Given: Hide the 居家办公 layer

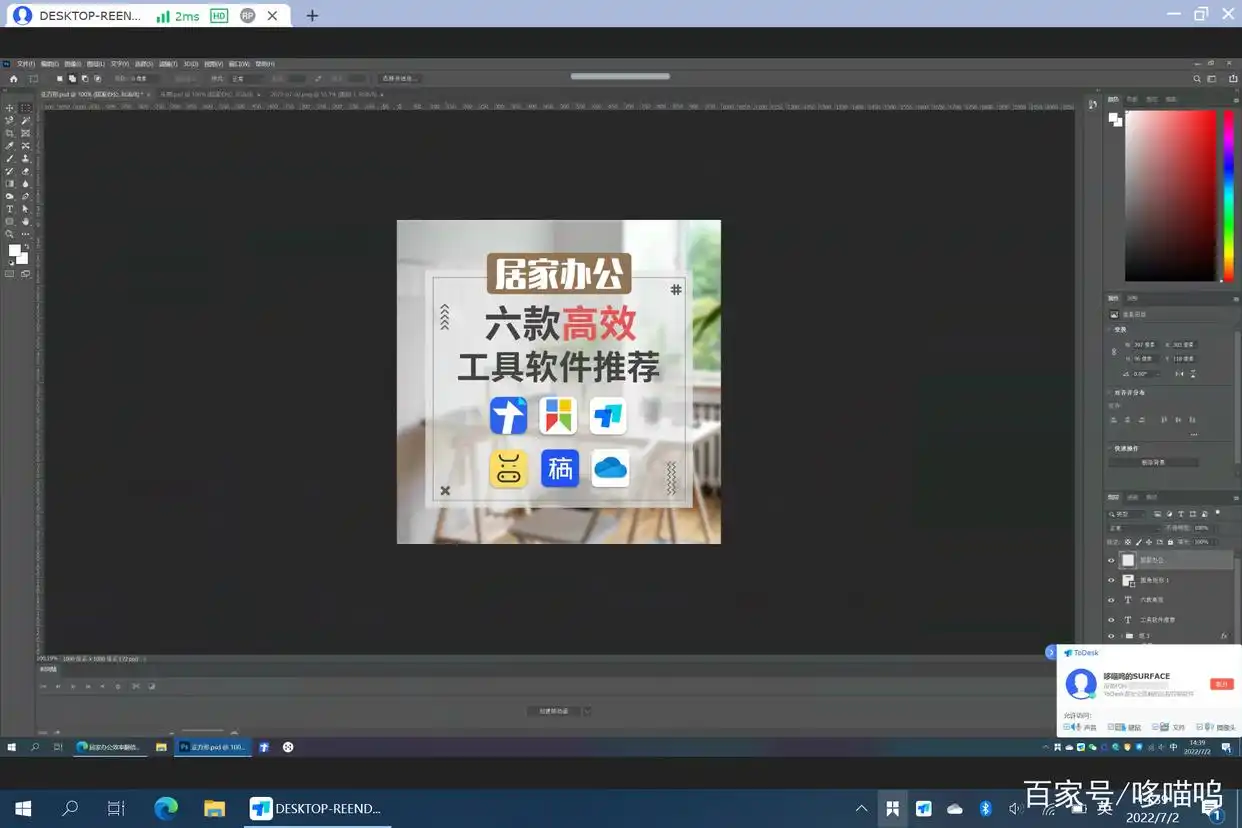Looking at the screenshot, I should coord(1111,560).
